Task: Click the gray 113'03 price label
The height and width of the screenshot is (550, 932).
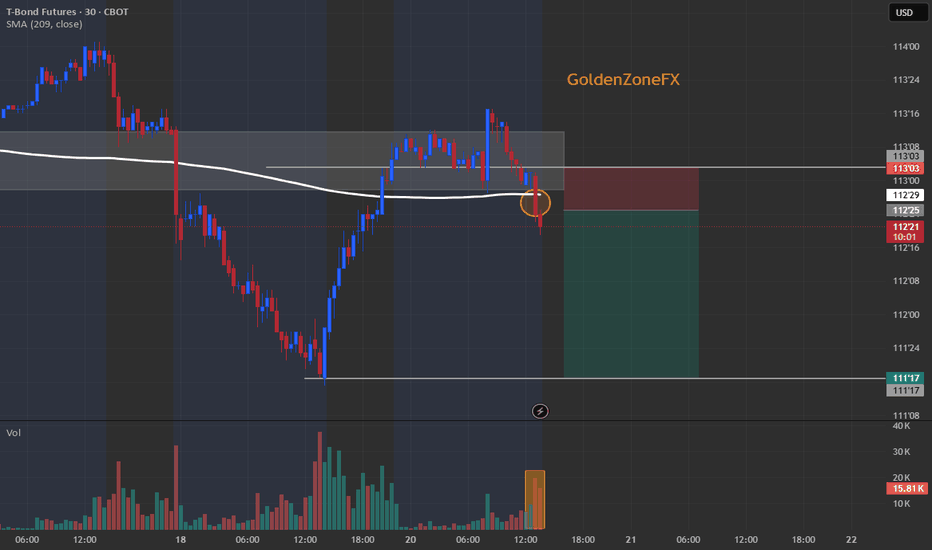Action: point(905,156)
